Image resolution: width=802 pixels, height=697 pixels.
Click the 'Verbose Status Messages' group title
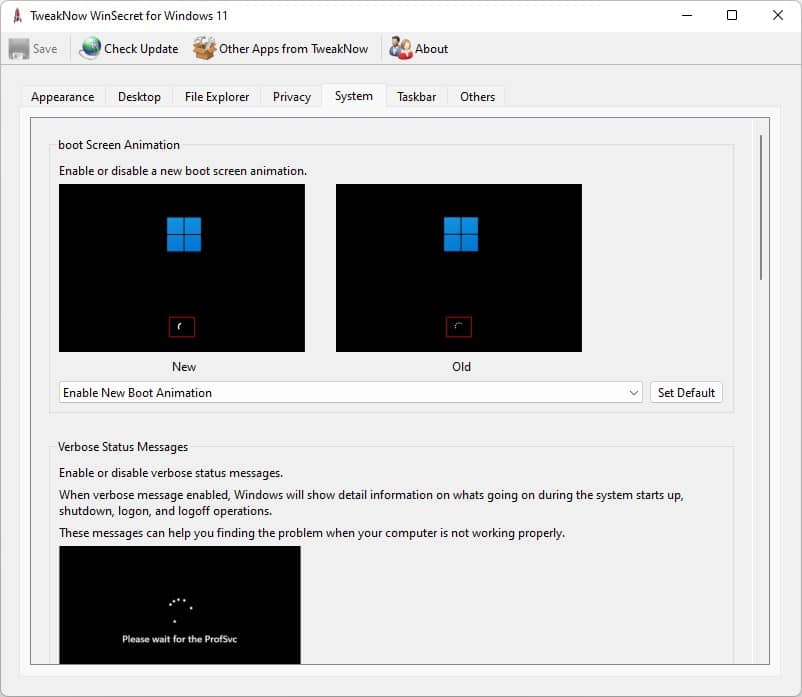123,446
